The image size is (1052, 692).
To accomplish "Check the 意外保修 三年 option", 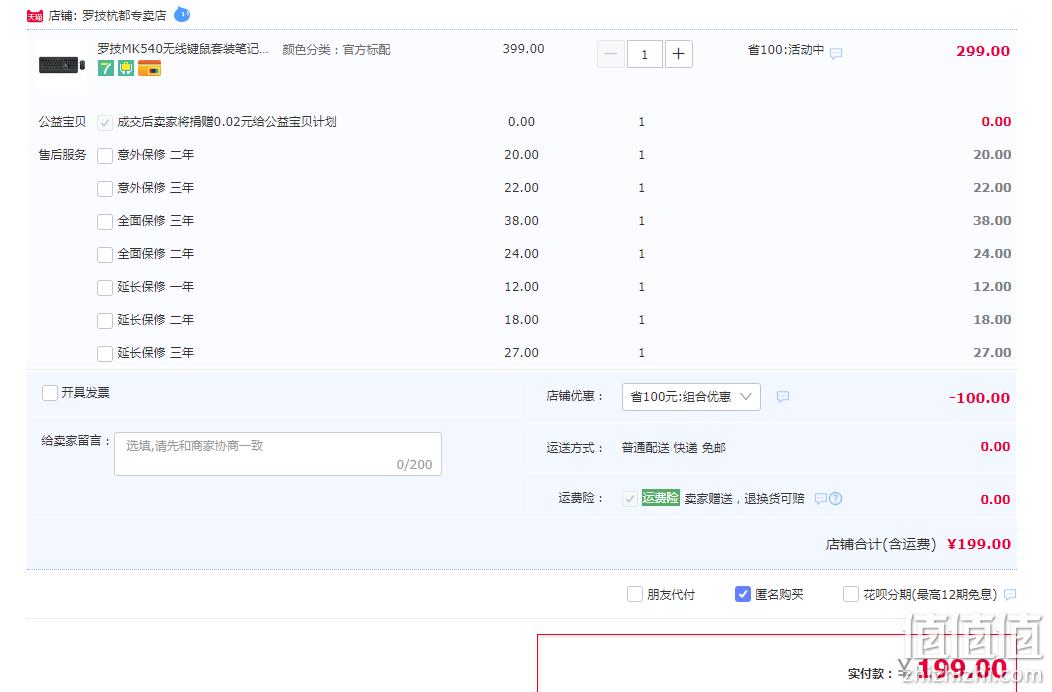I will [105, 189].
